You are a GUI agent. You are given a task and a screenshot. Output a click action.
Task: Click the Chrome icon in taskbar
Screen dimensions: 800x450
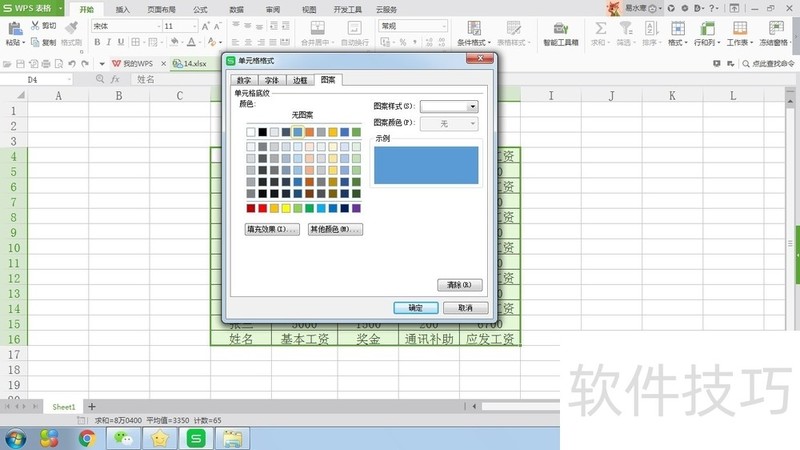87,438
